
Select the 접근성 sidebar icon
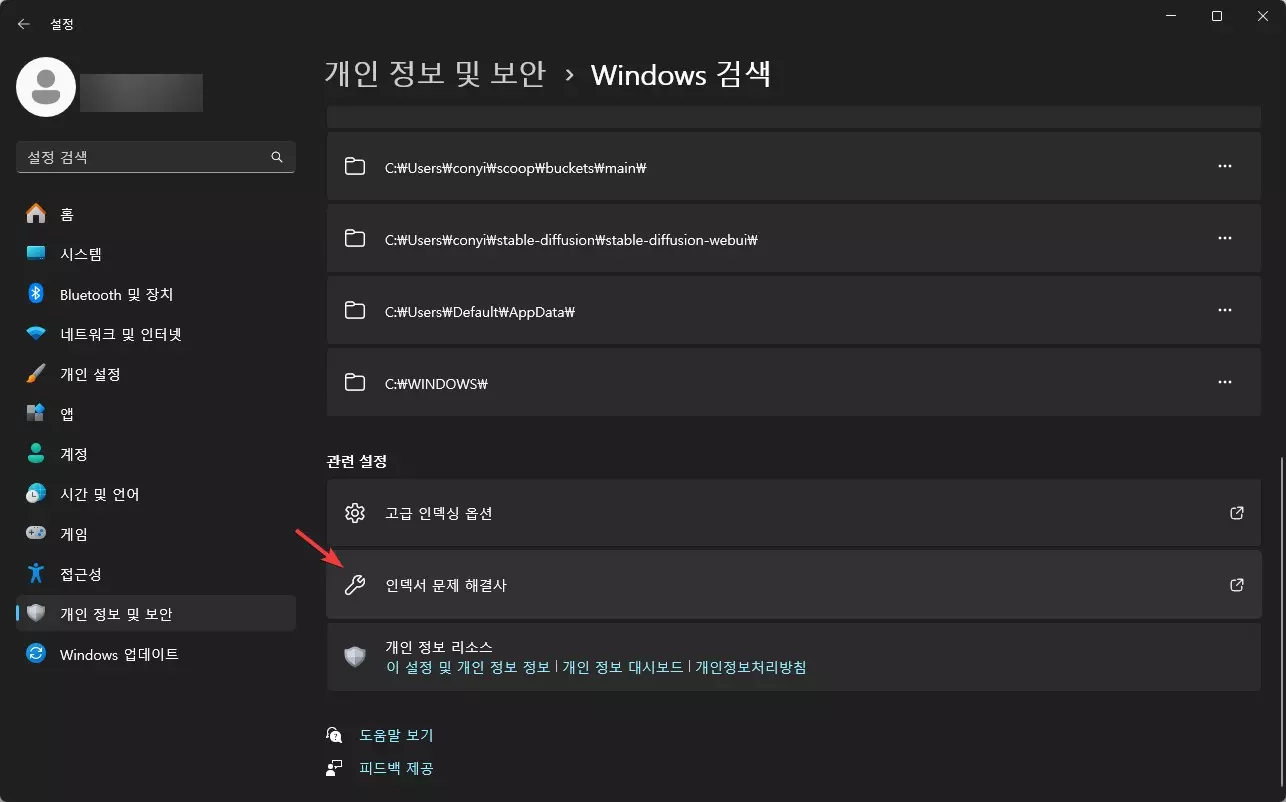[38, 574]
